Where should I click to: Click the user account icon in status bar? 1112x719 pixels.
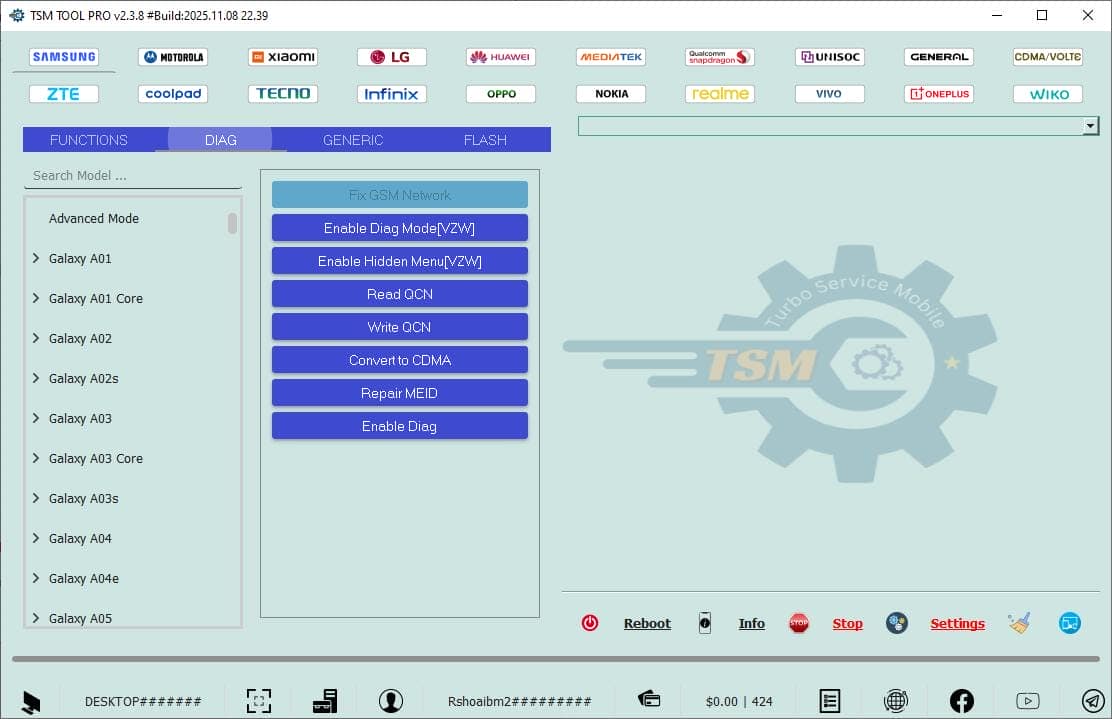click(391, 700)
